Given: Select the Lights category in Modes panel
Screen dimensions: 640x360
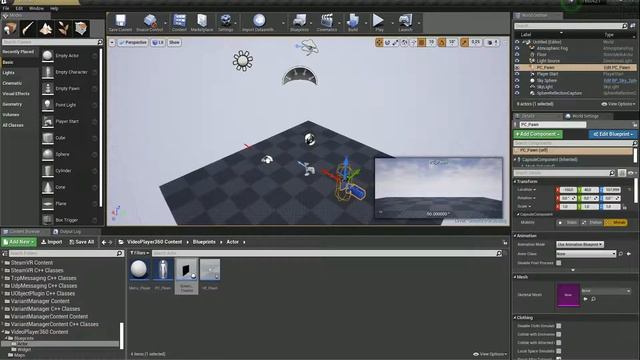Looking at the screenshot, I should point(9,73).
